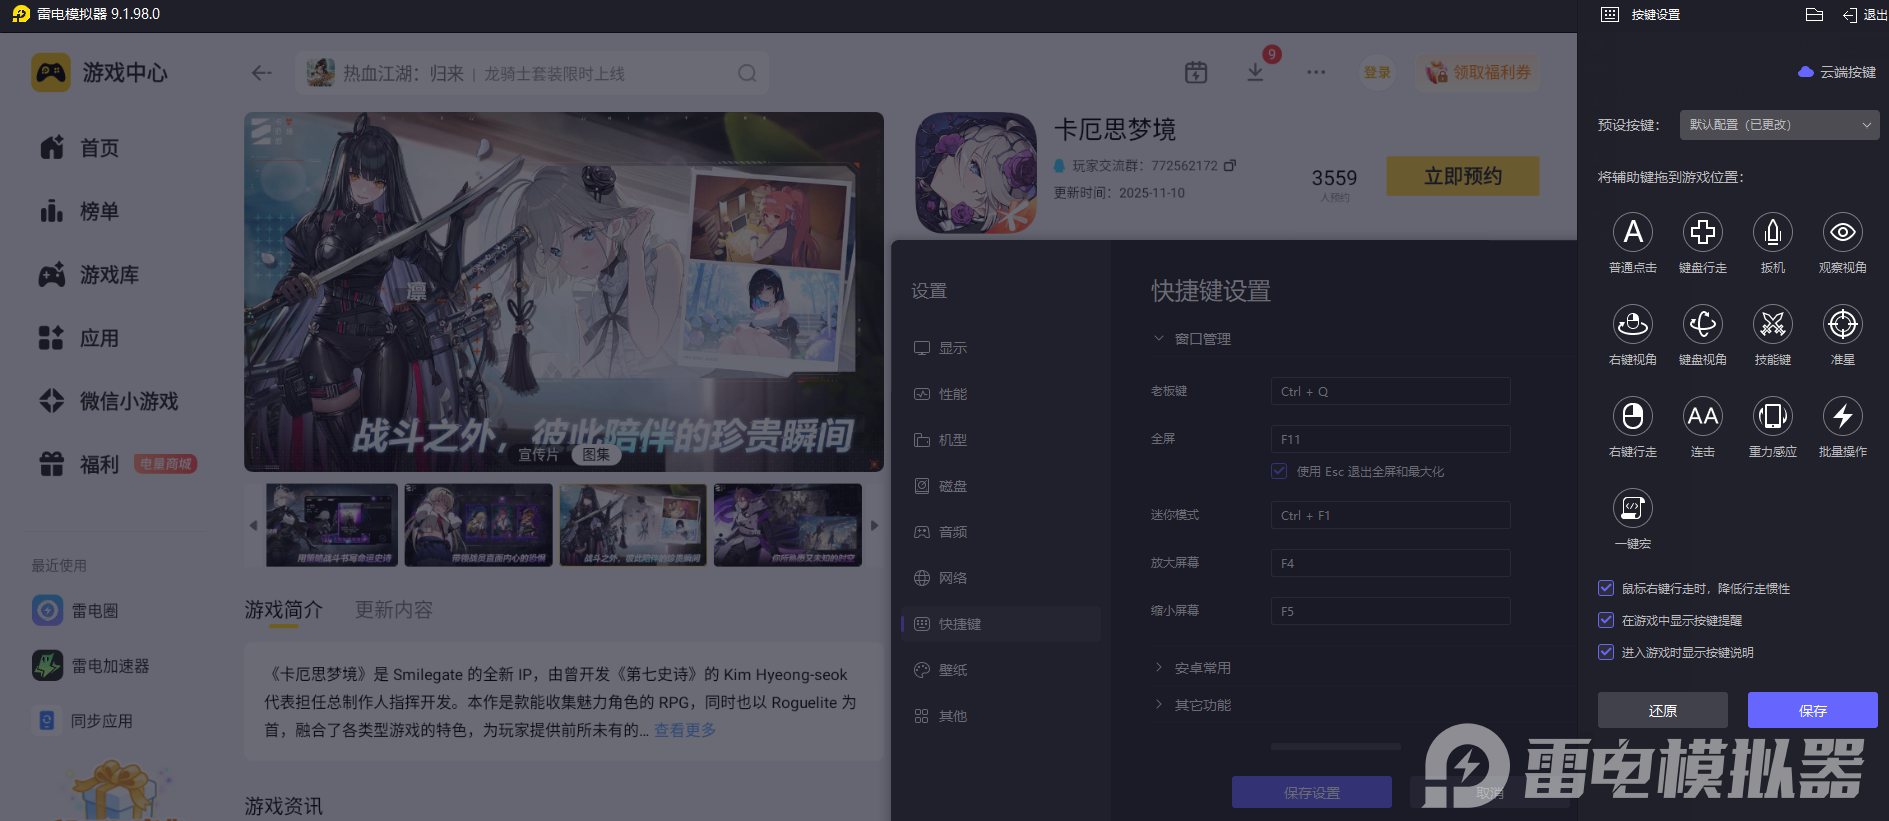Viewport: 1889px width, 821px height.
Task: Select 快捷键 settings category
Action: [1001, 624]
